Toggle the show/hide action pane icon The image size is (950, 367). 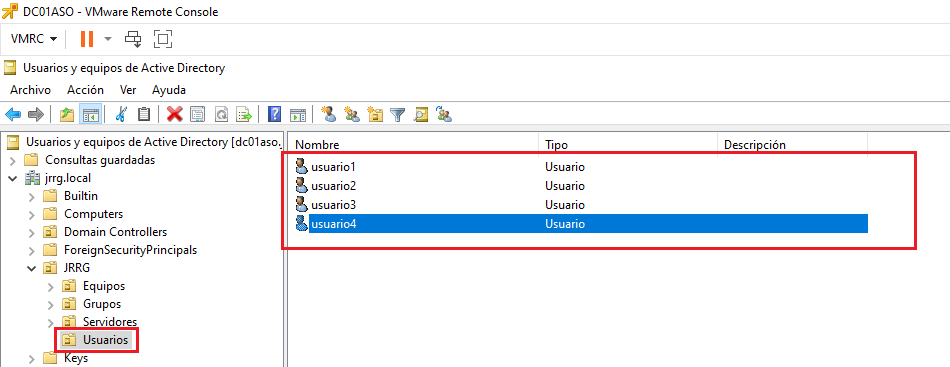[297, 114]
